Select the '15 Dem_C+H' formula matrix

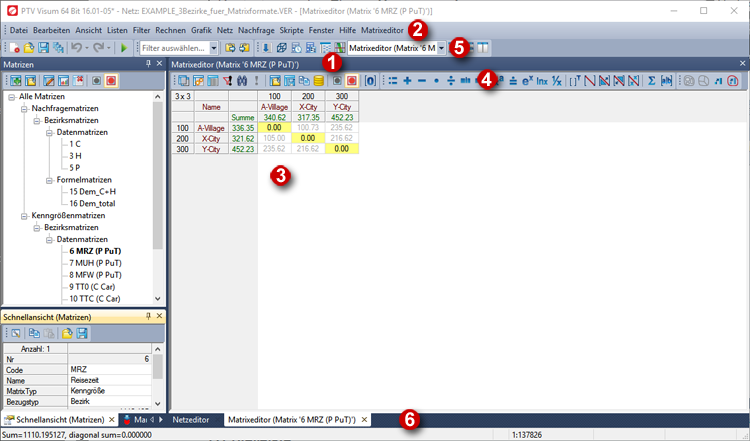(93, 190)
